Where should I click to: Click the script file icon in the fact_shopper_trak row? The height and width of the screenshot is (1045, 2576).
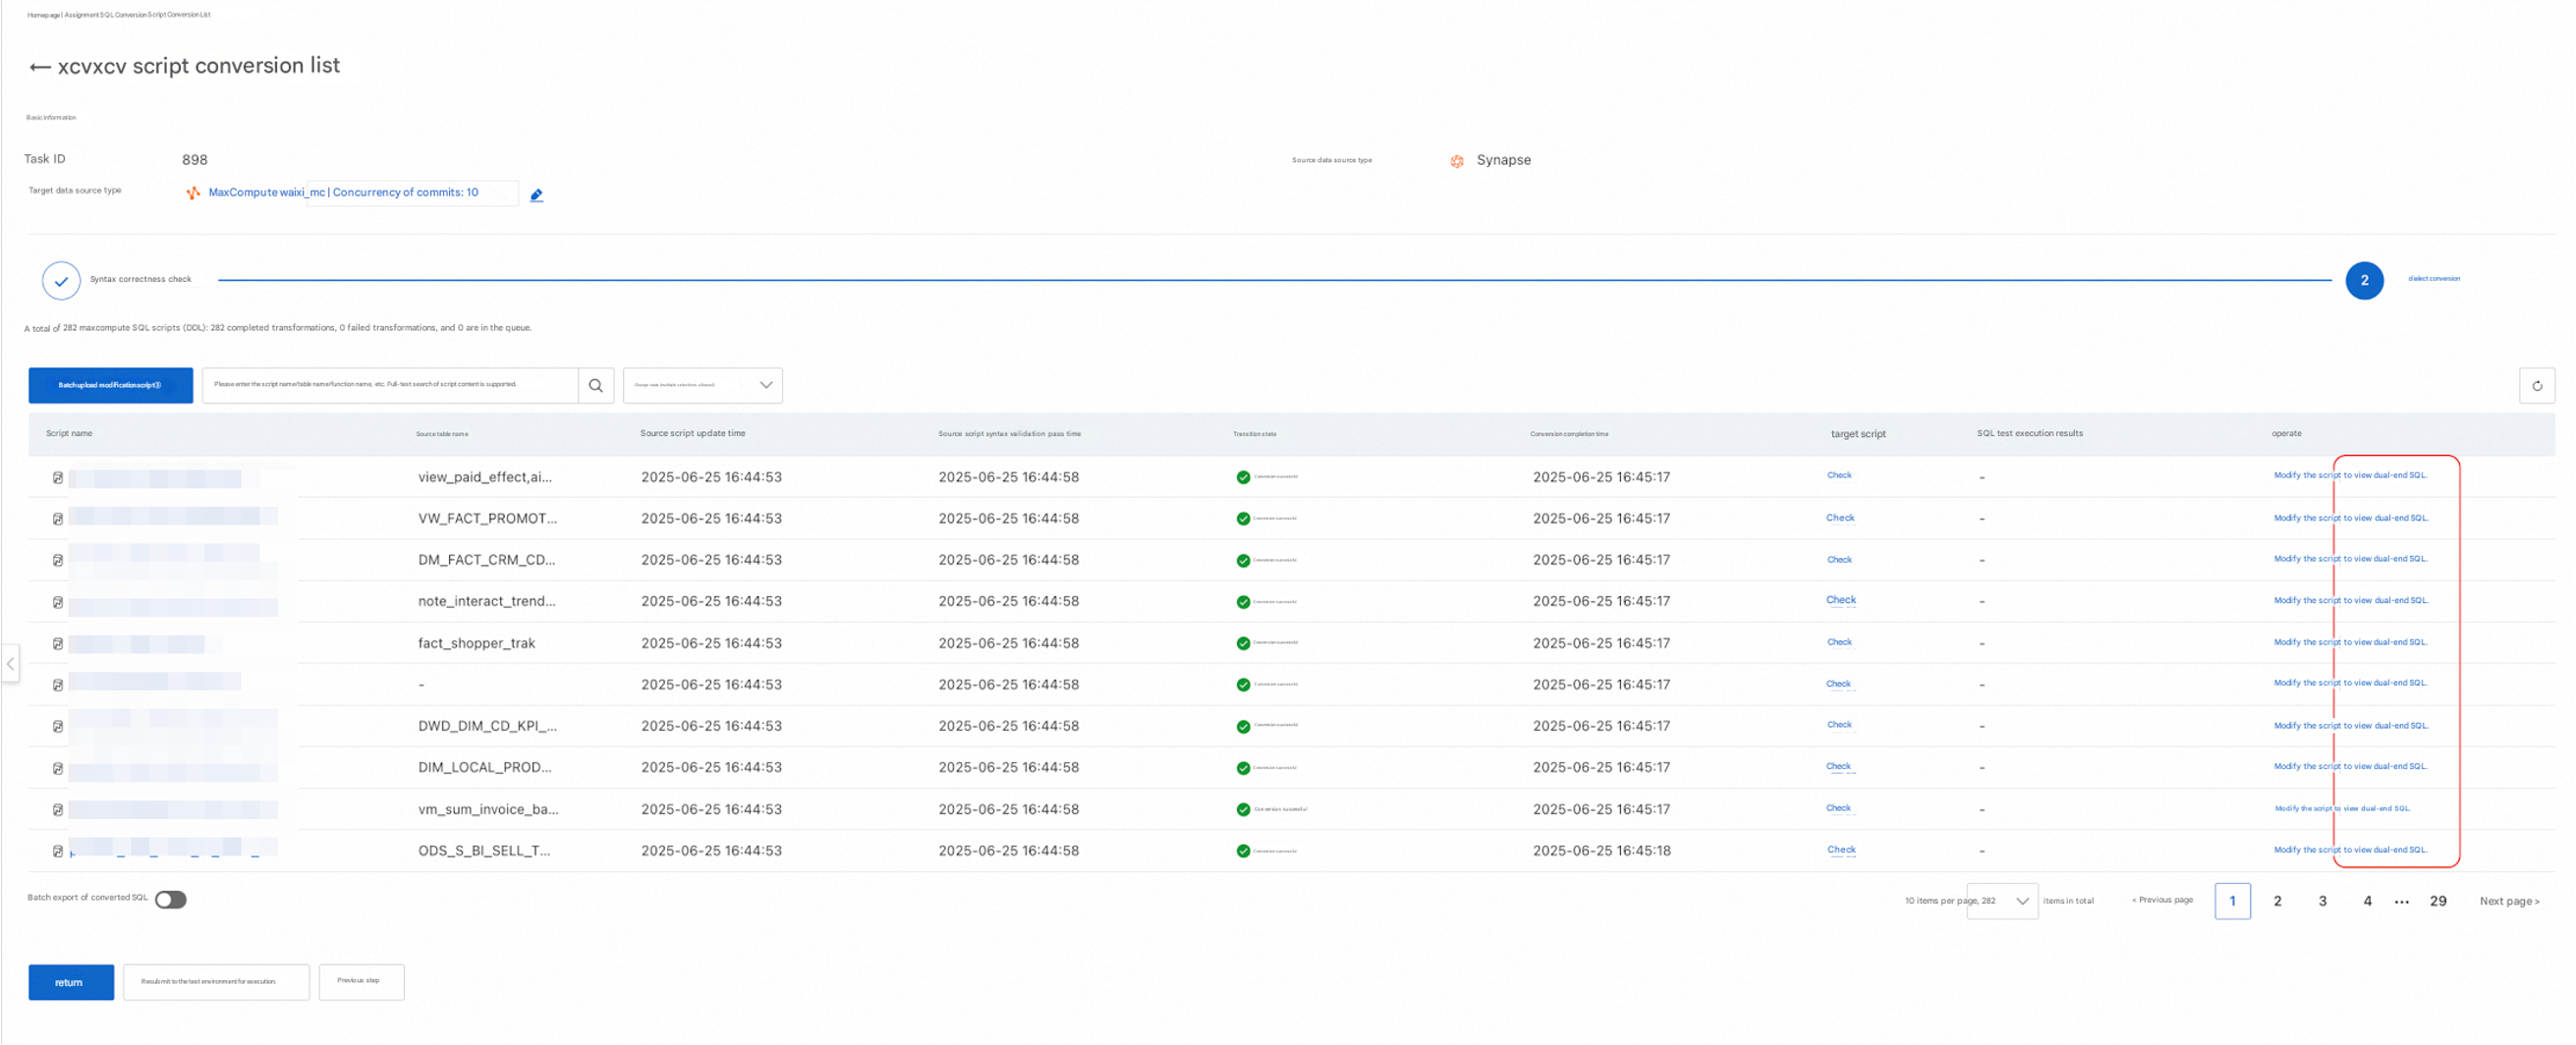click(x=58, y=644)
